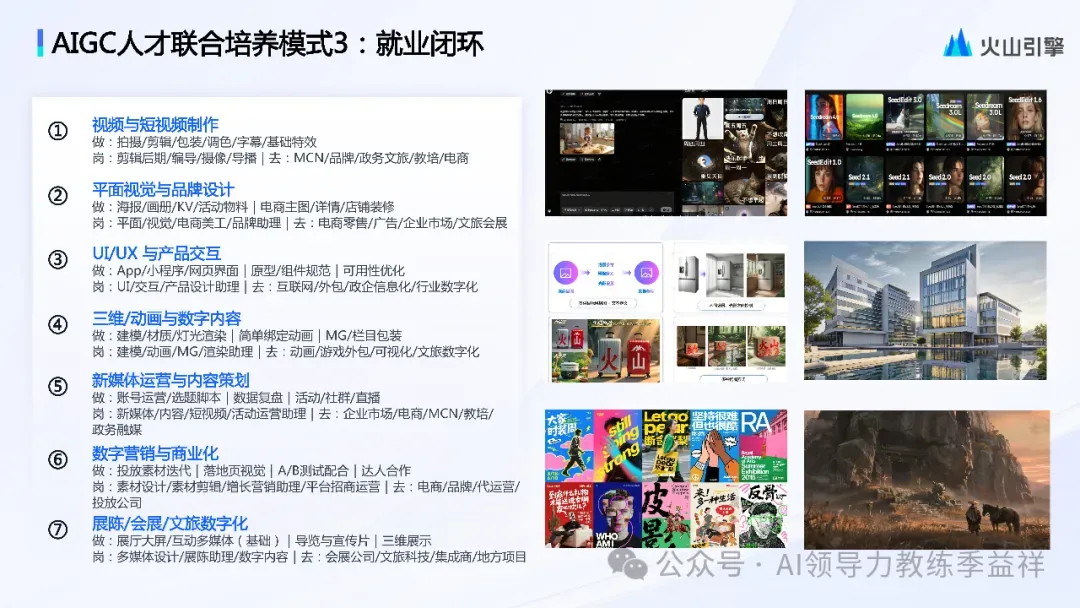Select the slide title AIGC人才联合培养模式3:就业闭环
The height and width of the screenshot is (608, 1080).
point(267,43)
